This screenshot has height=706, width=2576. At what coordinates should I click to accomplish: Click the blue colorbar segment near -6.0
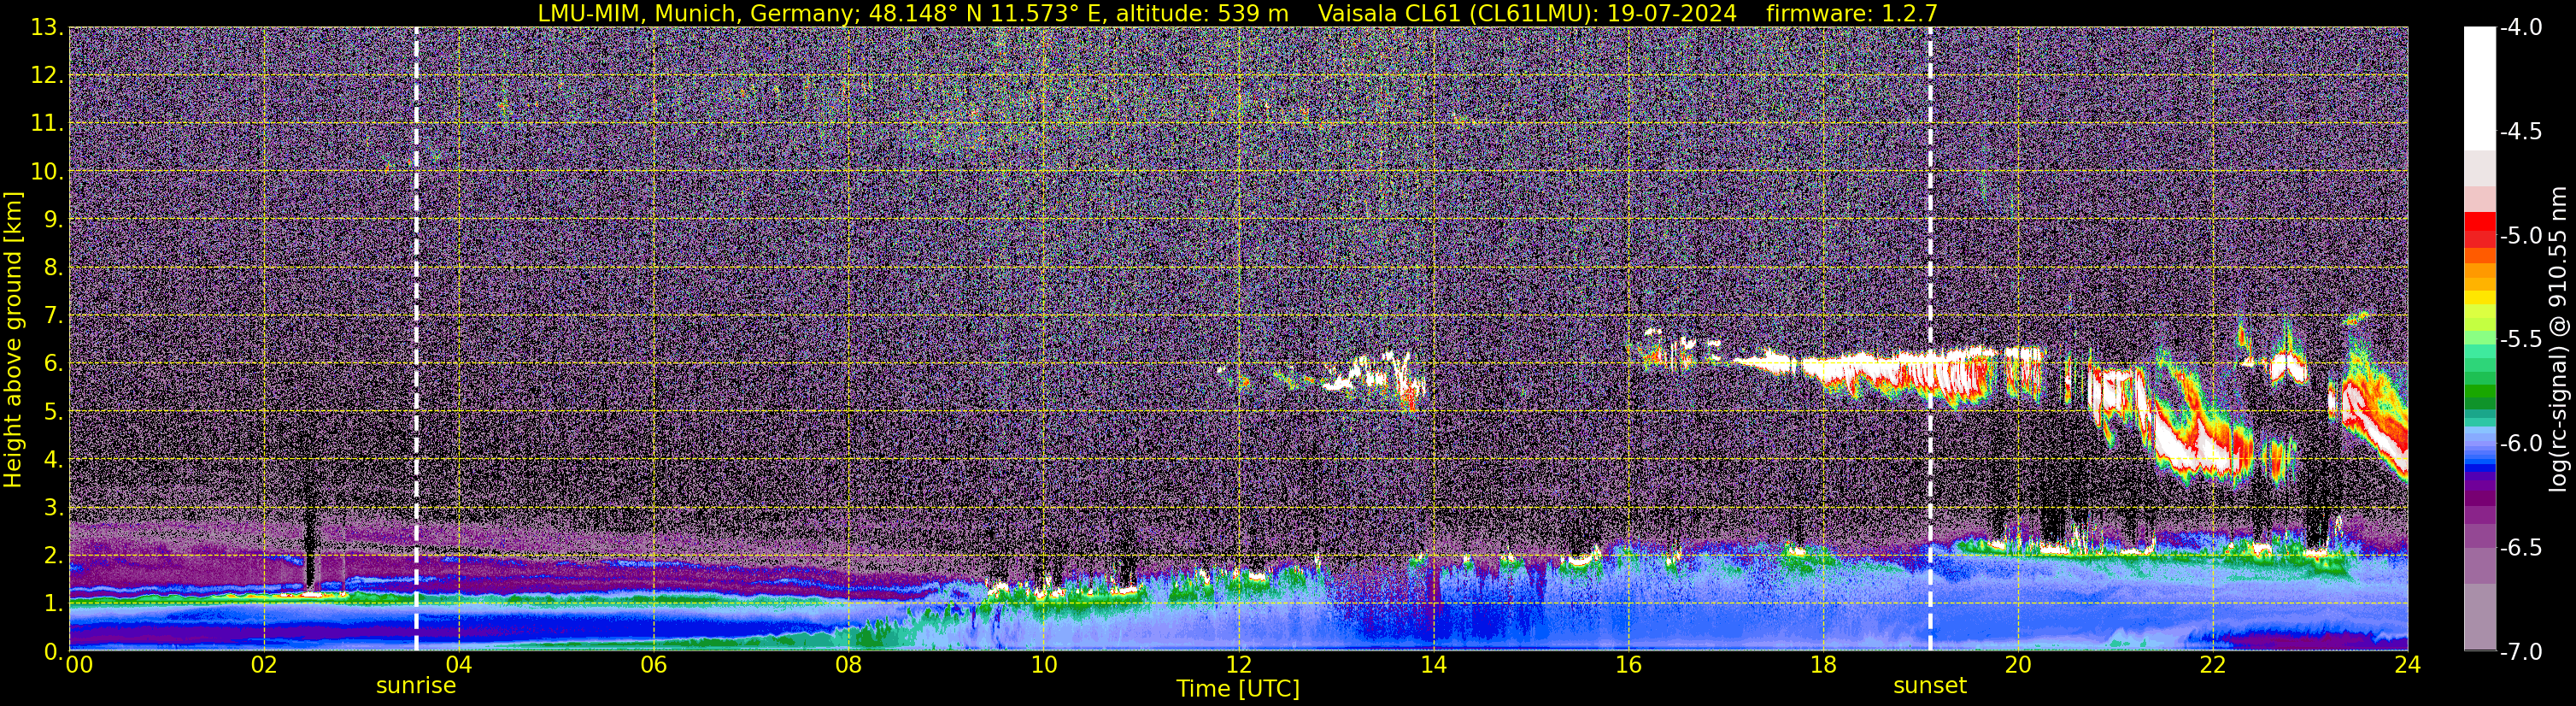2480,455
